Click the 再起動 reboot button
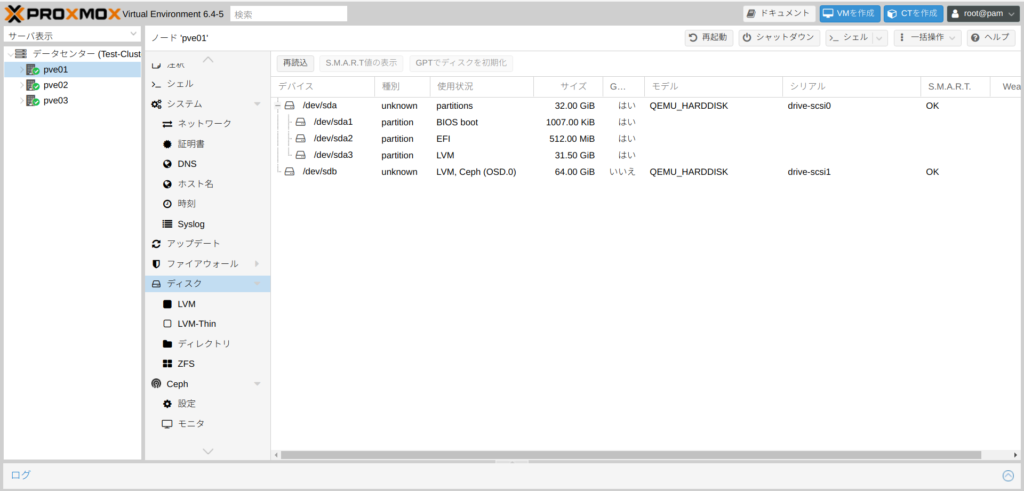This screenshot has height=491, width=1024. pos(709,38)
